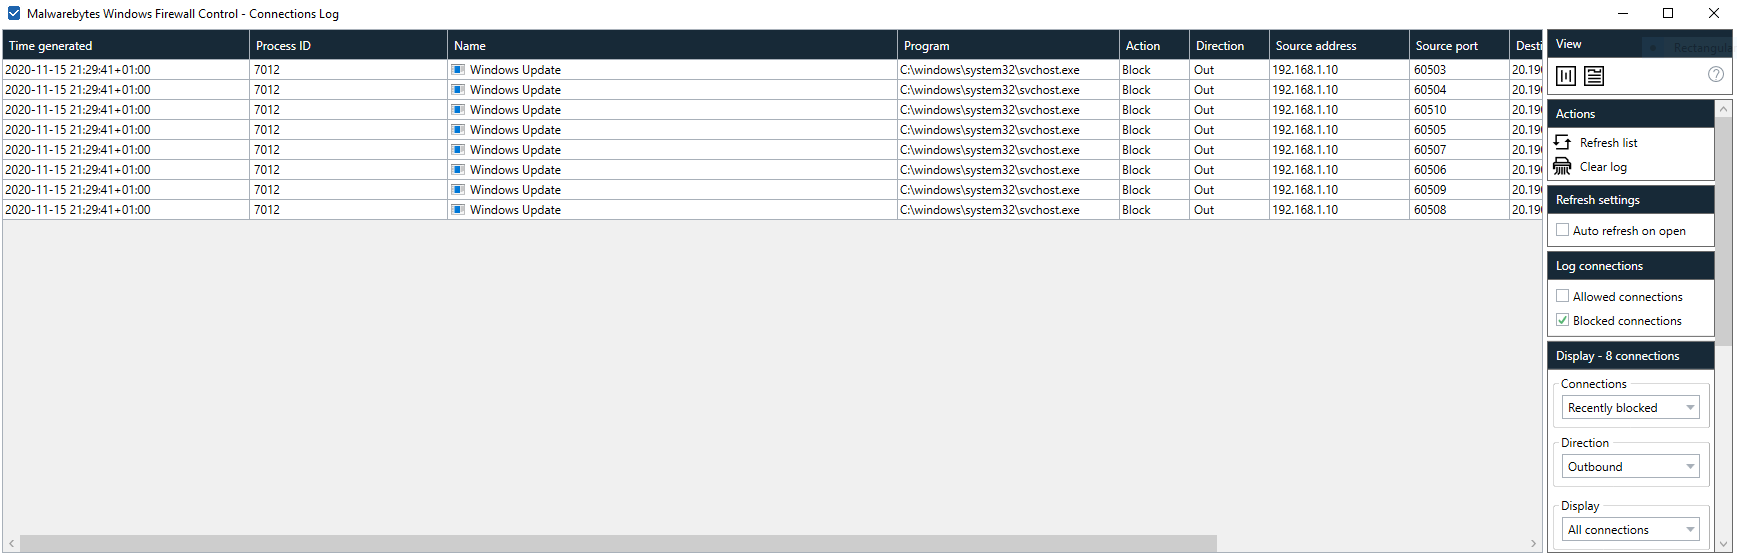Image resolution: width=1737 pixels, height=556 pixels.
Task: Click the Refresh list icon
Action: pyautogui.click(x=1563, y=143)
